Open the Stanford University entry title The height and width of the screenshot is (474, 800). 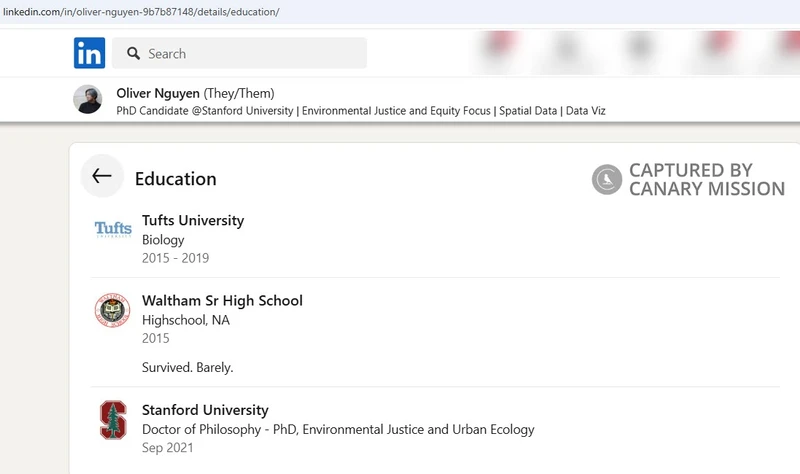pos(205,410)
